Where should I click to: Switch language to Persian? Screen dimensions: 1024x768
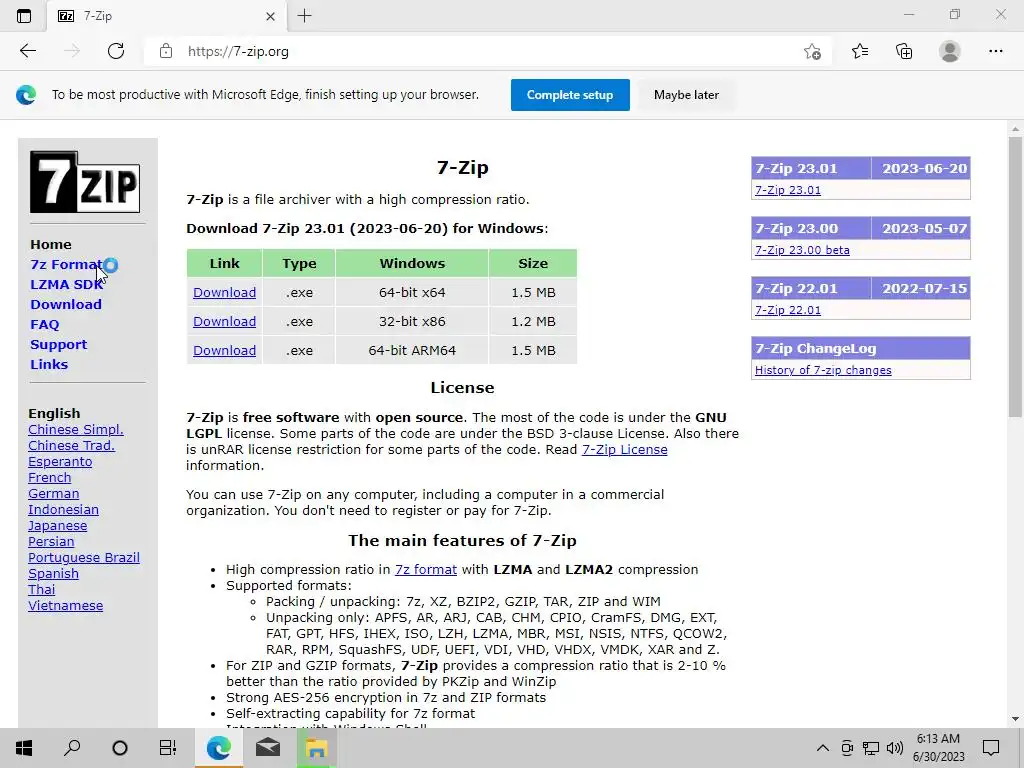(x=51, y=541)
